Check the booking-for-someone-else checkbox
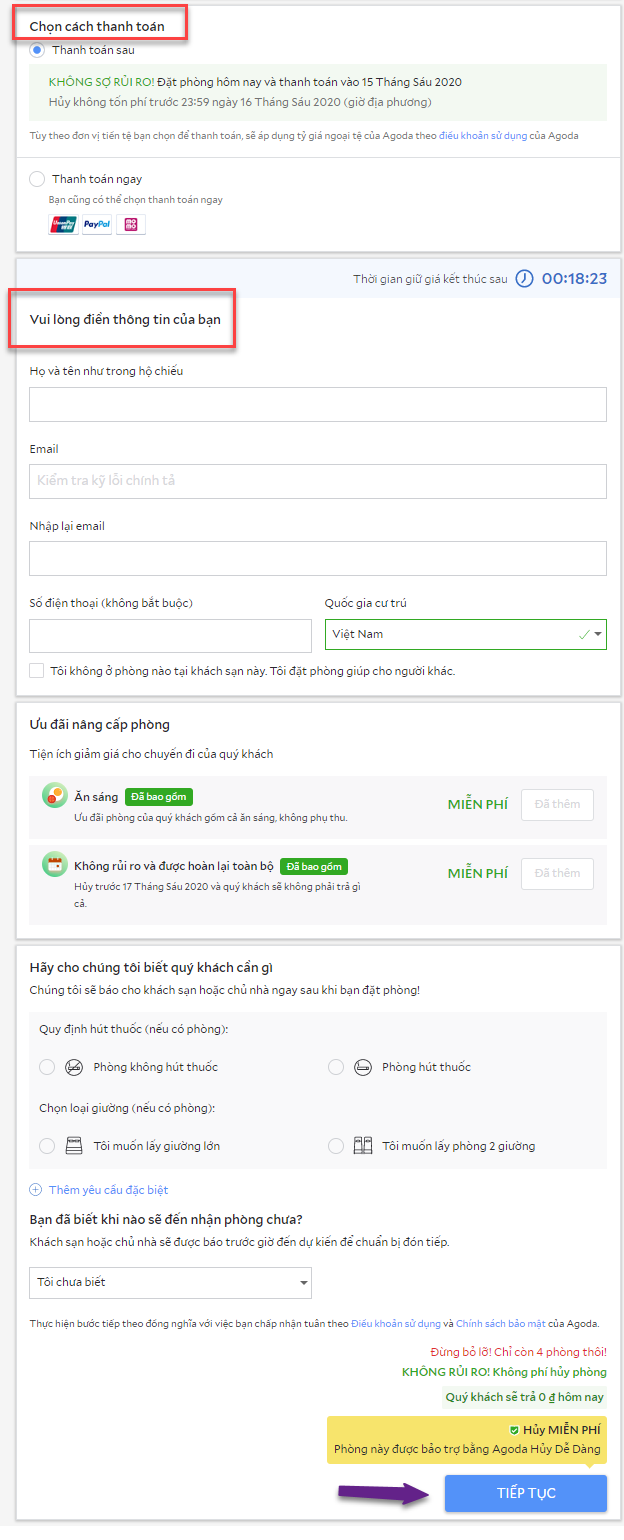 tap(37, 671)
